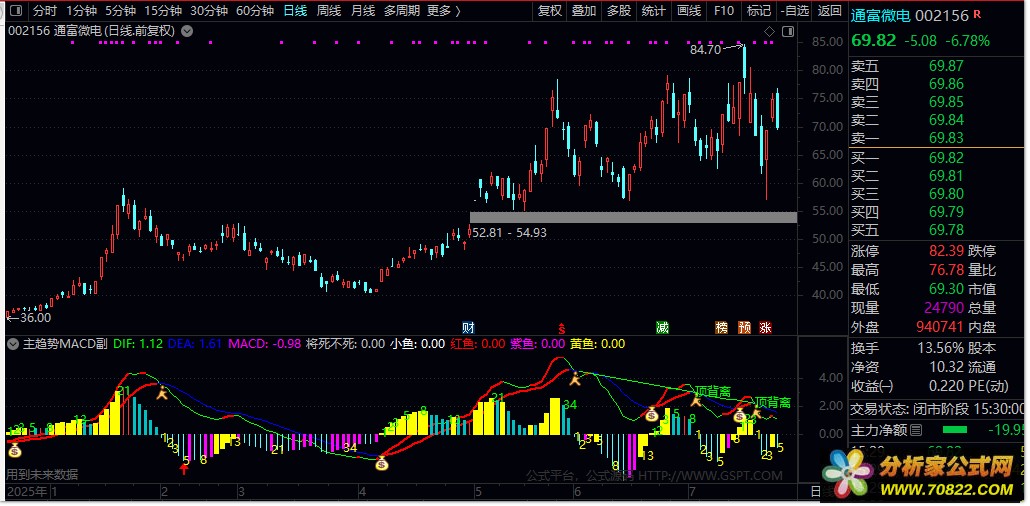Click the 交易状态 trading status line
The width and height of the screenshot is (1030, 506).
(x=938, y=409)
